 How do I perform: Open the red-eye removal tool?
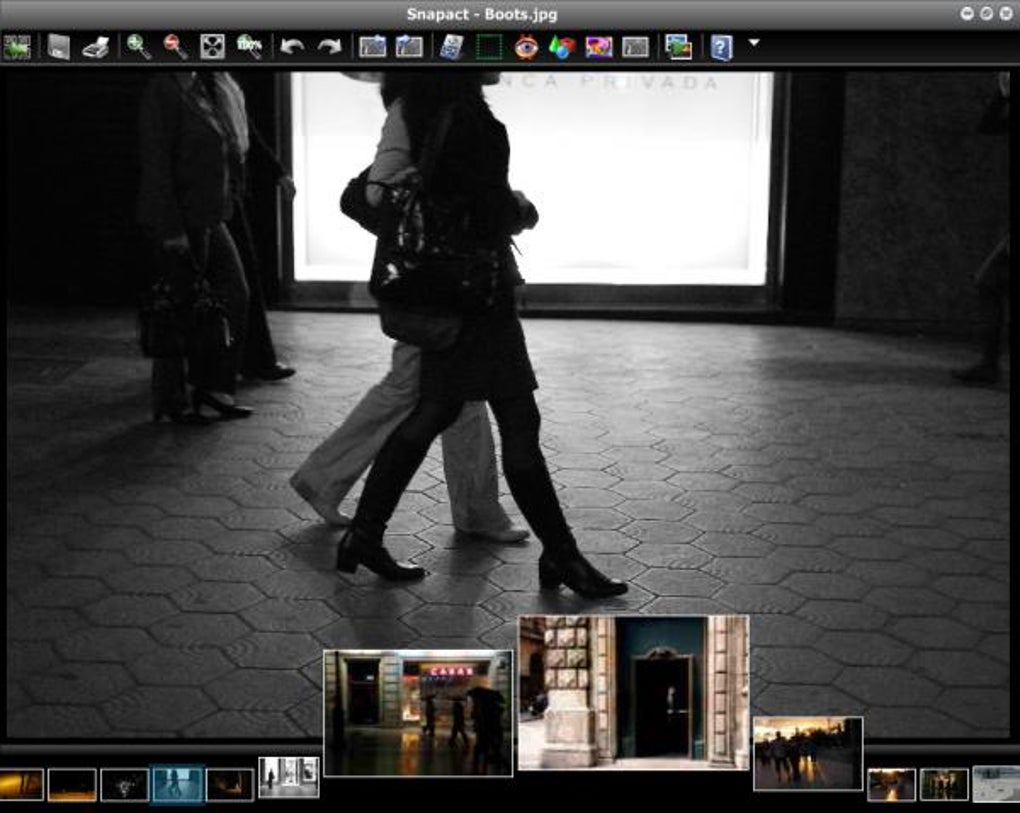pos(526,47)
